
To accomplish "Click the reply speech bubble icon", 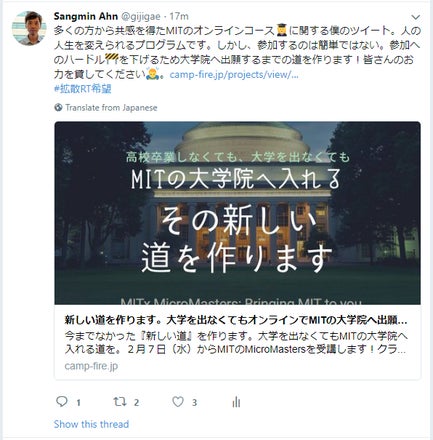I will click(62, 402).
